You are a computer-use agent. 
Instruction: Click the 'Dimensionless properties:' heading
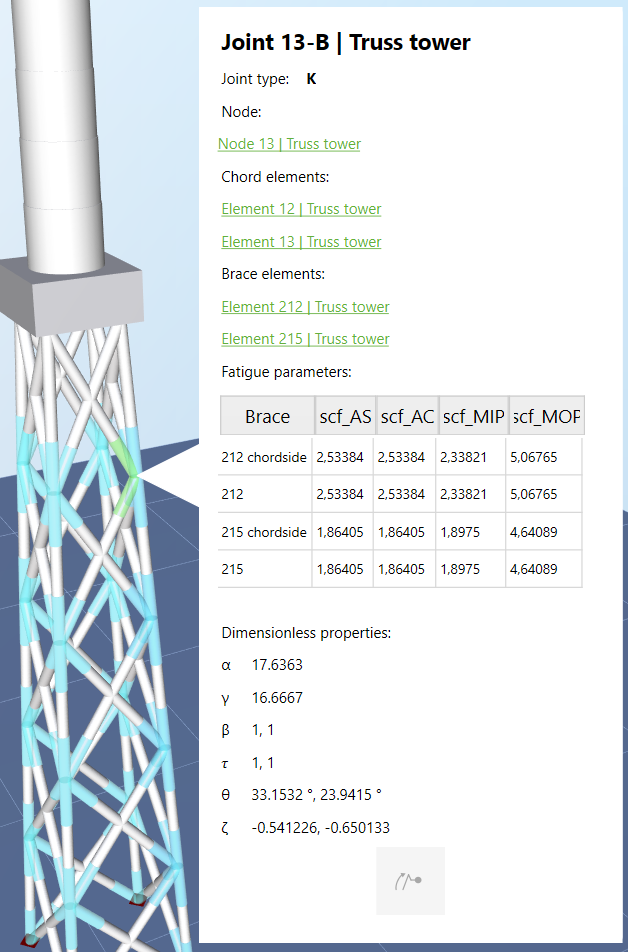tap(306, 633)
